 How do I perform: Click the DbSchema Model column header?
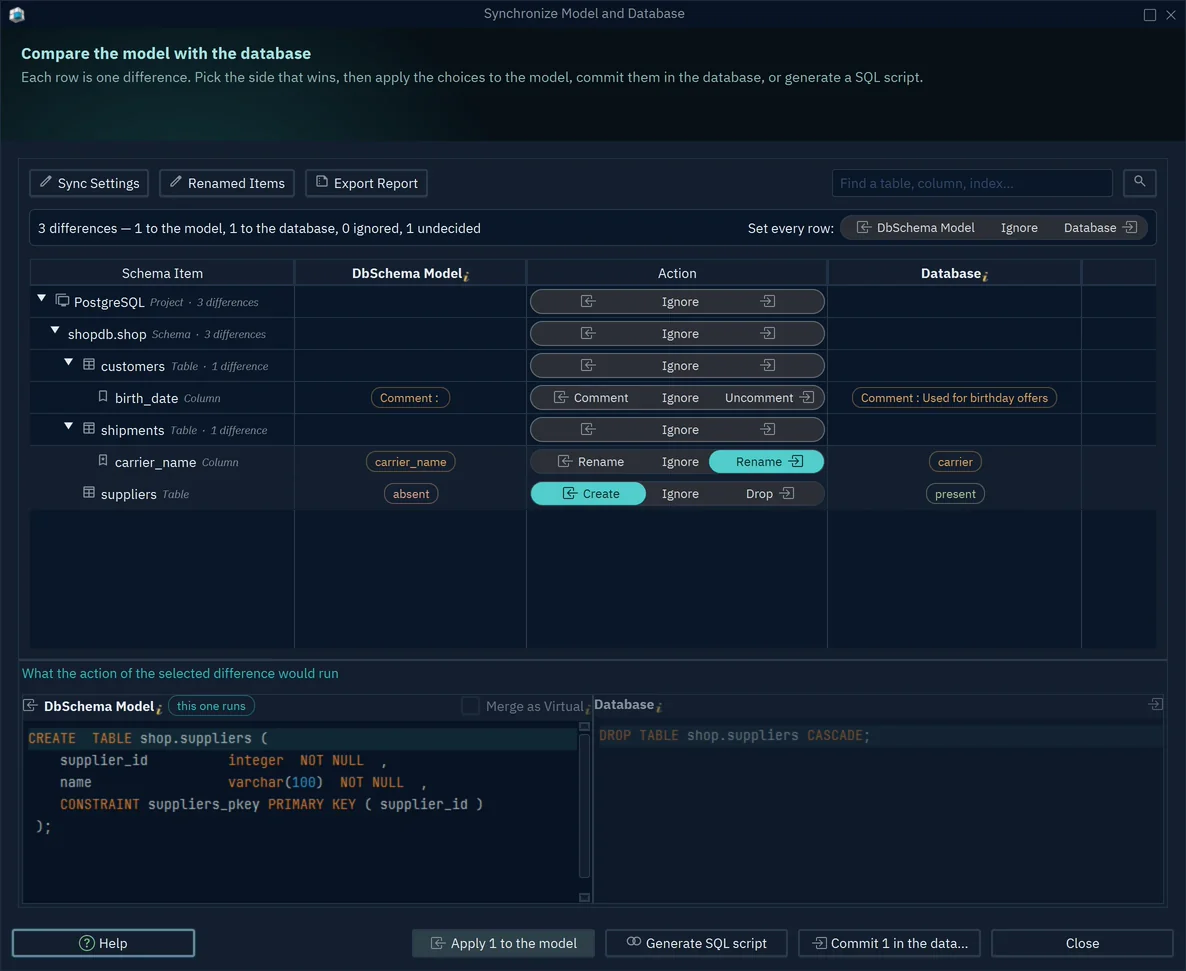click(410, 273)
